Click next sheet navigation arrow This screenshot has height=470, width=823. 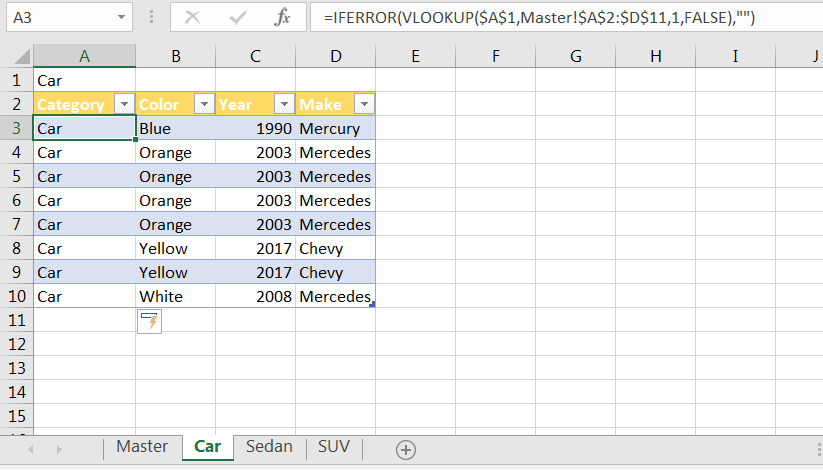(x=59, y=450)
